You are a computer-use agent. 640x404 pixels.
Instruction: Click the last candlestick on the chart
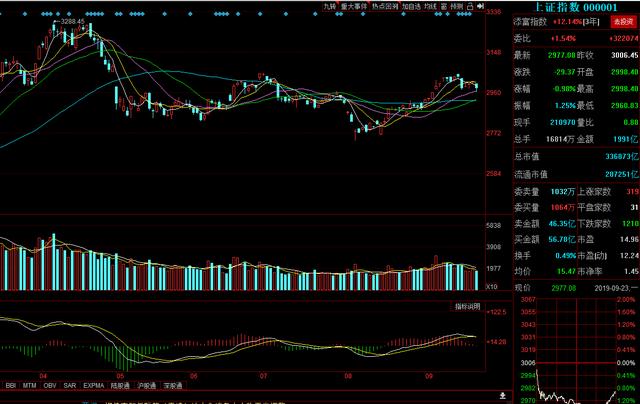pos(476,87)
